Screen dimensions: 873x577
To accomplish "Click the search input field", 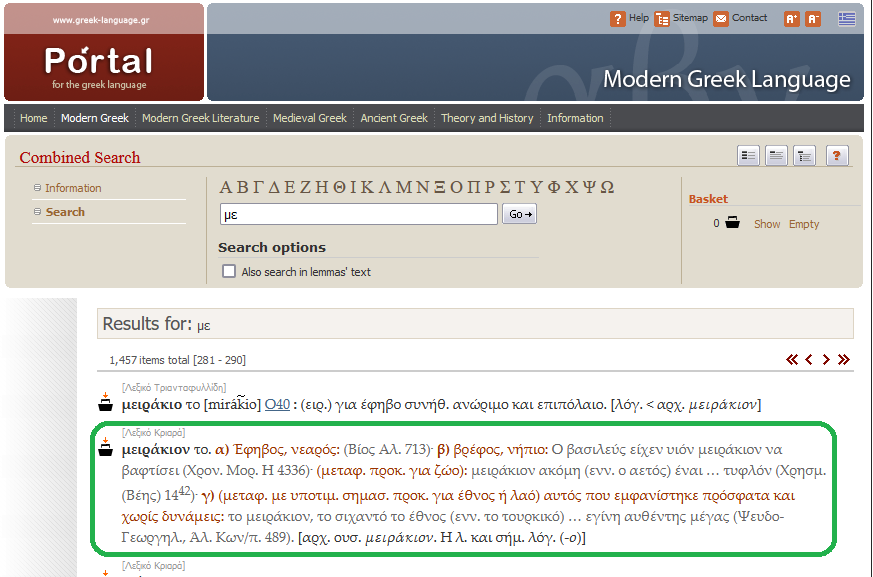I will click(359, 214).
